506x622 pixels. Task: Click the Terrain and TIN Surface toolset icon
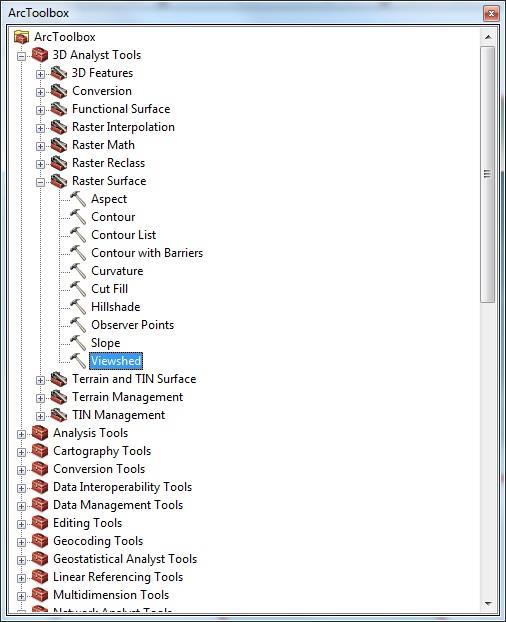click(59, 379)
